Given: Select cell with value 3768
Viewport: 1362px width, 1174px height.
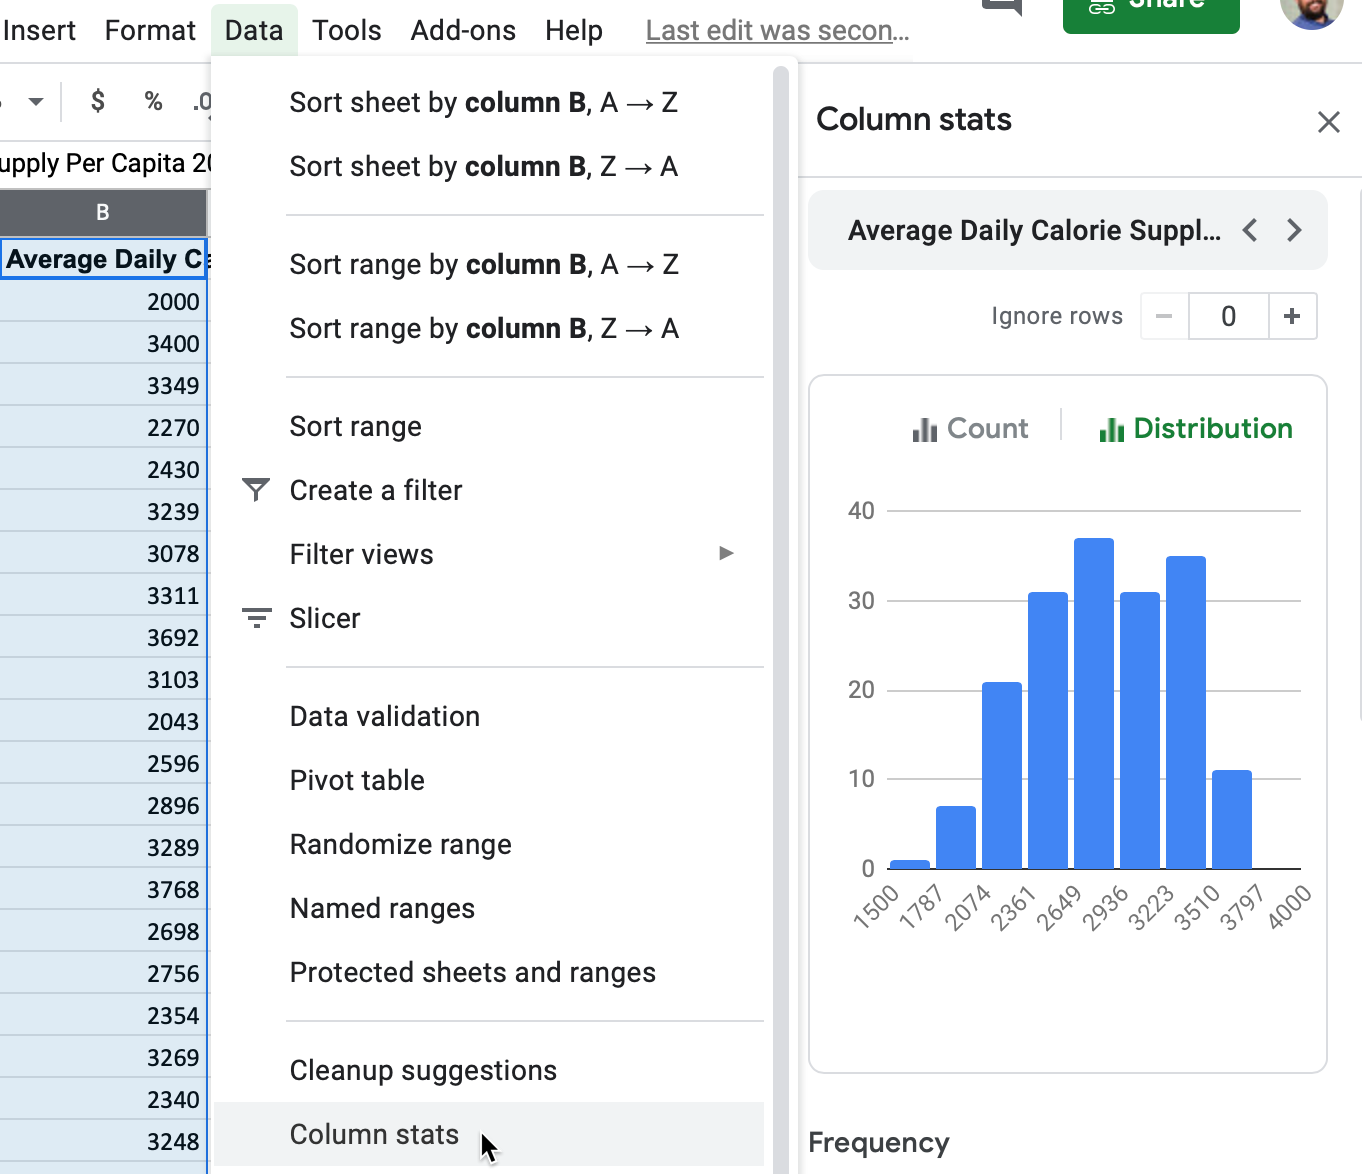Looking at the screenshot, I should (103, 890).
